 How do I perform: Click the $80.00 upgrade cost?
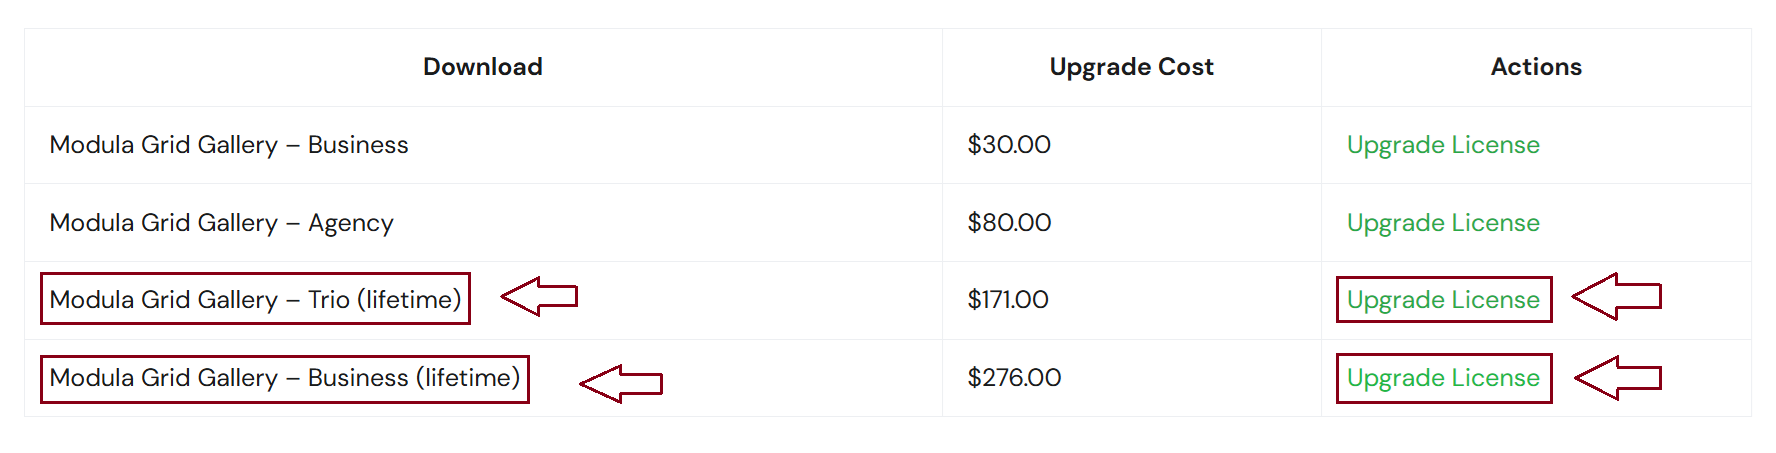pyautogui.click(x=1009, y=223)
